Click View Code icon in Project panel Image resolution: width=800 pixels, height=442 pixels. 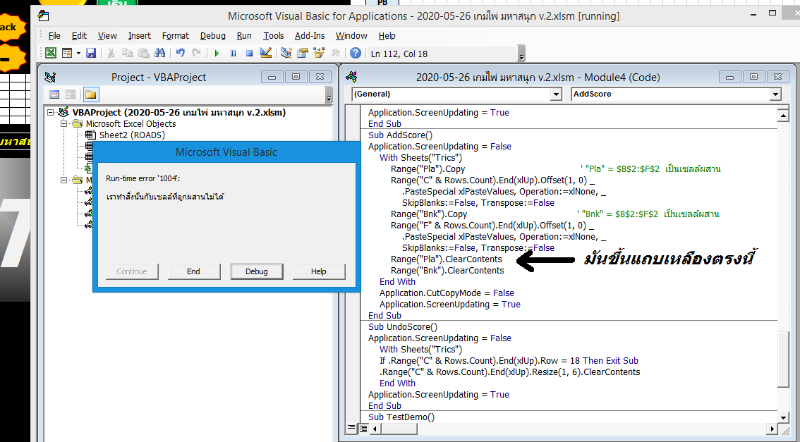[x=54, y=94]
